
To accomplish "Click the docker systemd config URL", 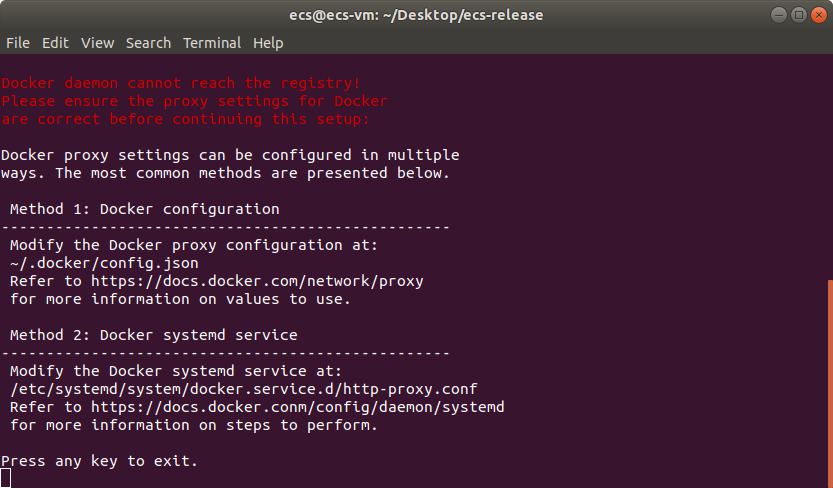I will (298, 407).
